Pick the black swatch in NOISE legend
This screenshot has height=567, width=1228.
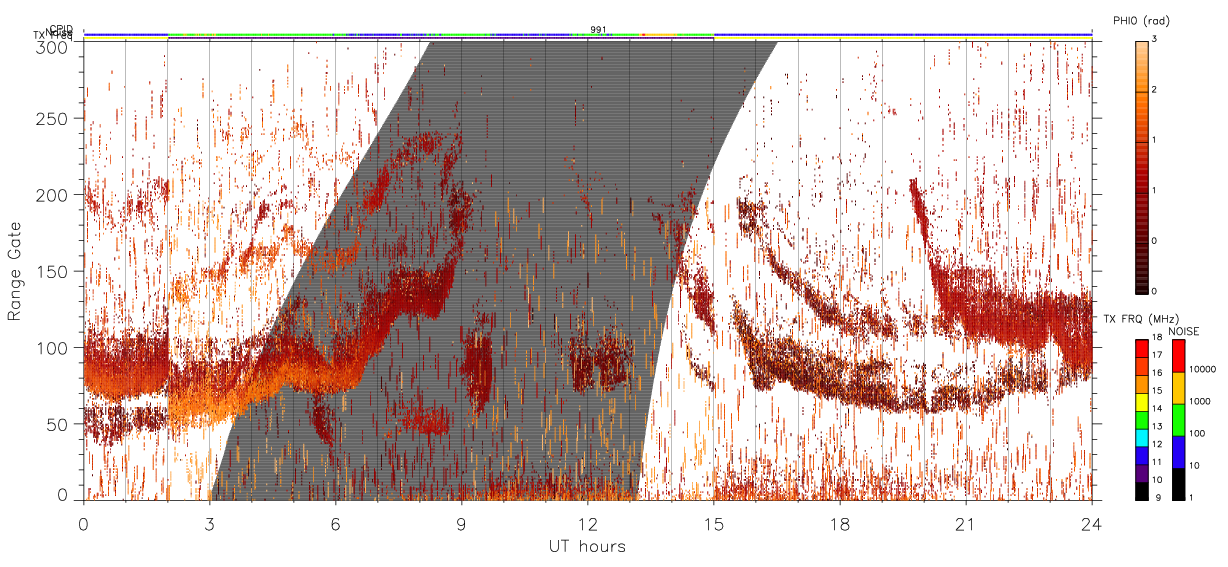1178,484
